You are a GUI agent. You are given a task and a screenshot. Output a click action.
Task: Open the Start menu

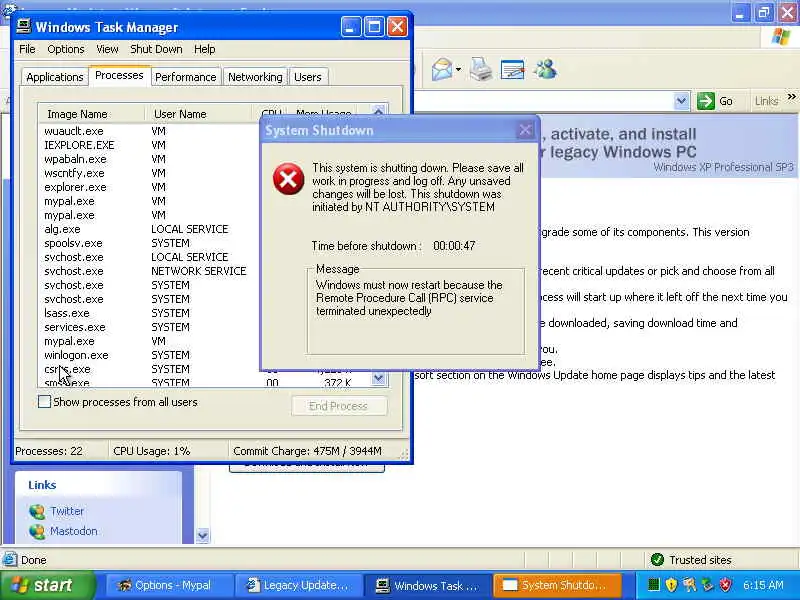point(47,585)
